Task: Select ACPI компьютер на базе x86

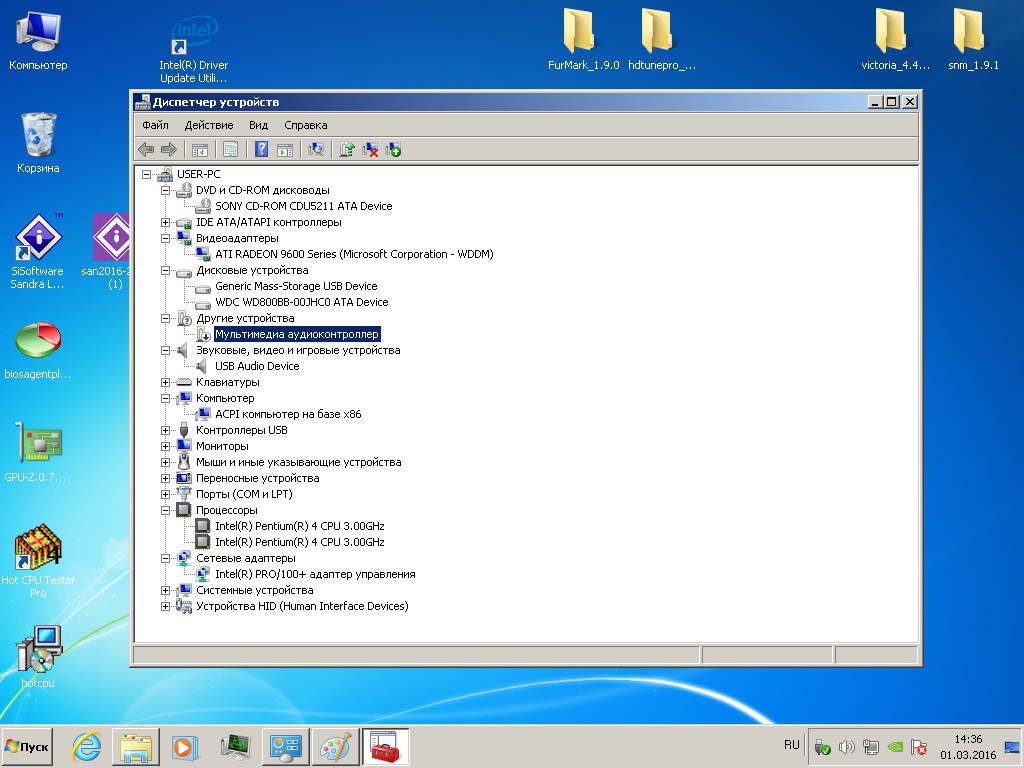Action: [x=288, y=414]
